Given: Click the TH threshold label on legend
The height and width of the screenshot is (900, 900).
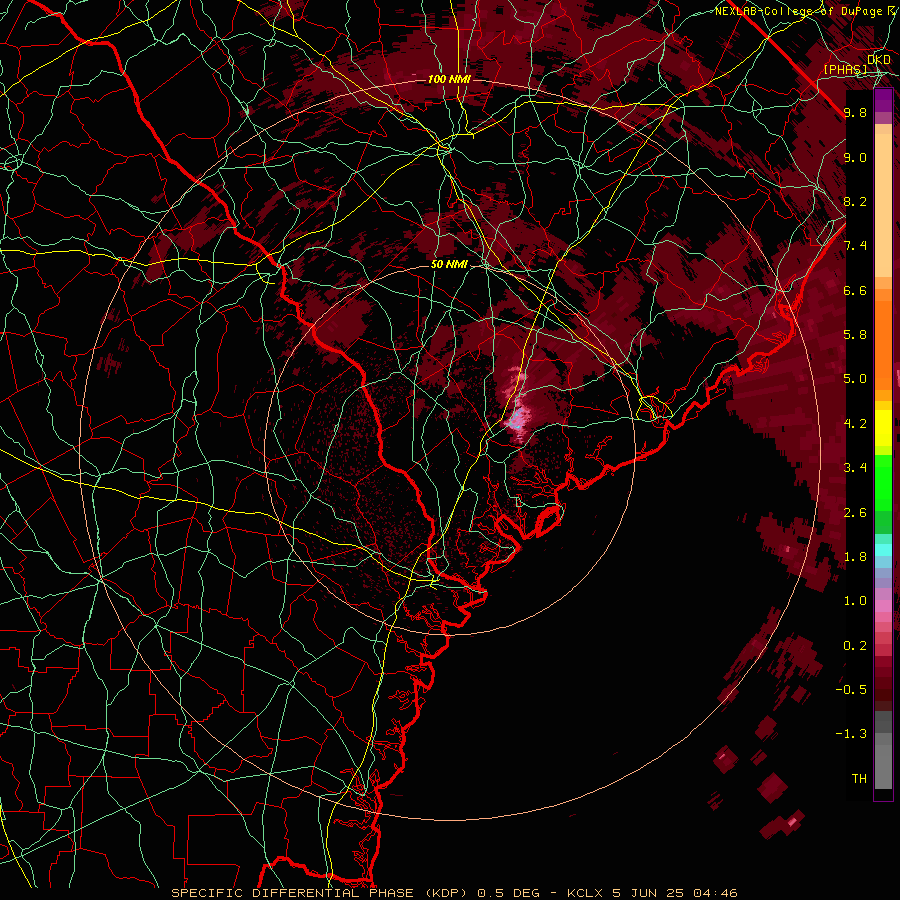Looking at the screenshot, I should [x=859, y=779].
